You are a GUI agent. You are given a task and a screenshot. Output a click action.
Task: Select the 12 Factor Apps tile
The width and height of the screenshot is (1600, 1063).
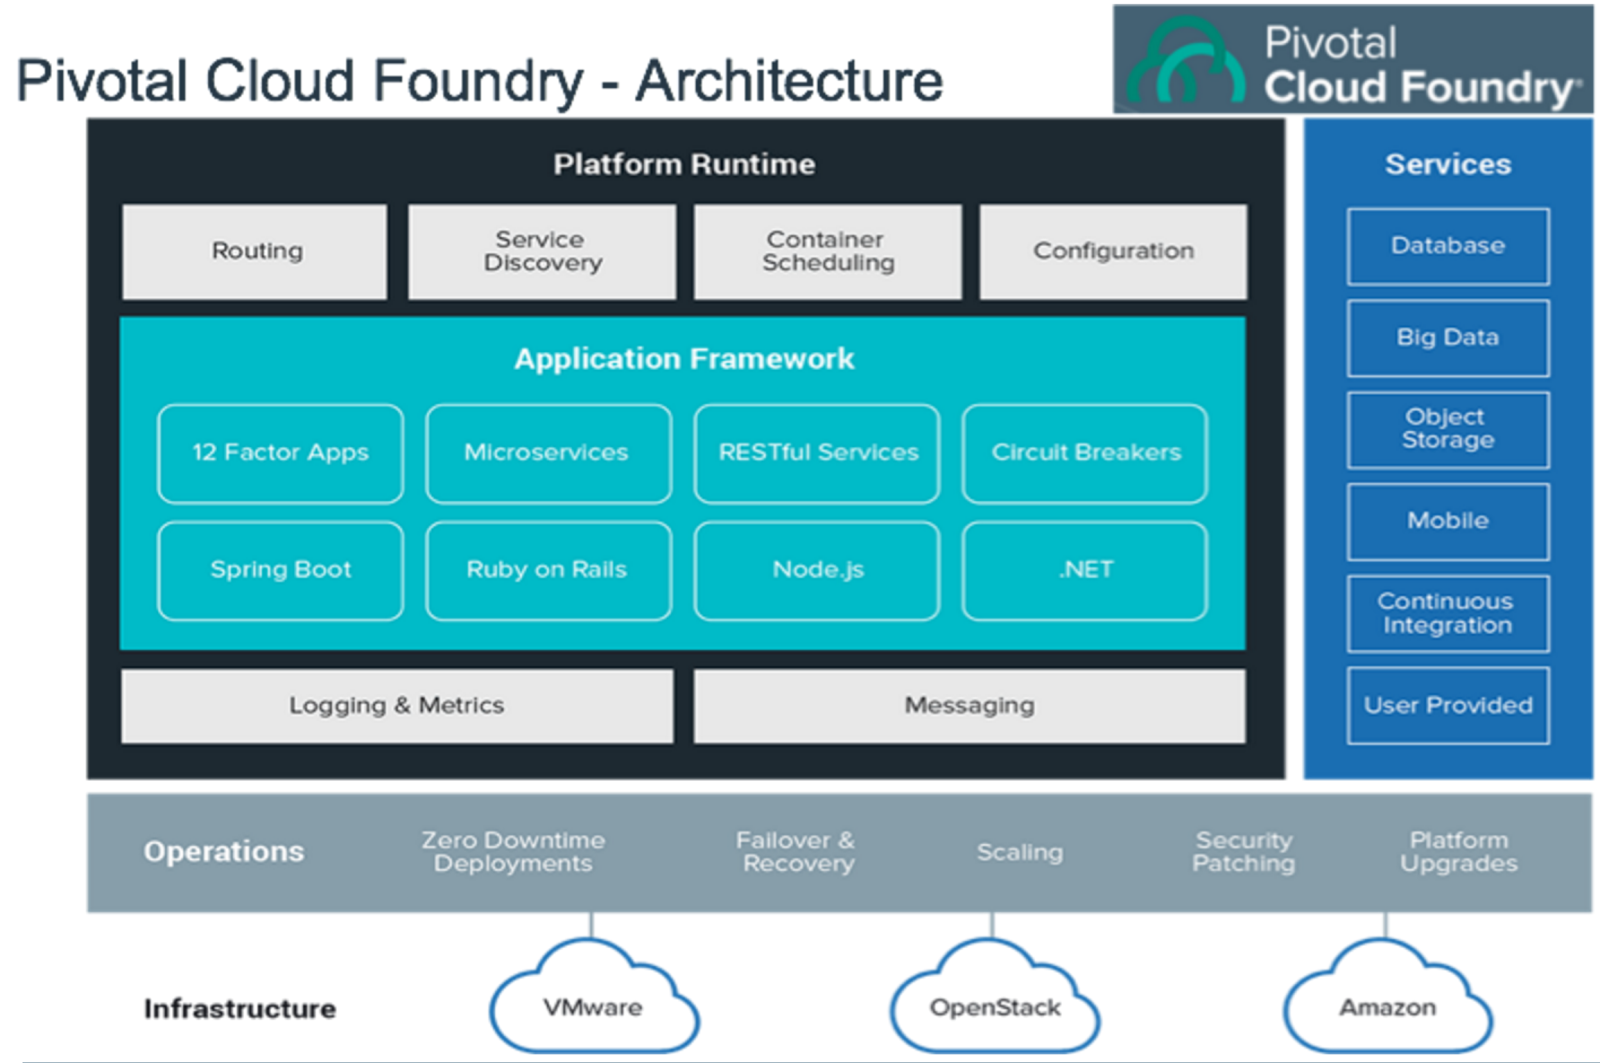(x=281, y=453)
